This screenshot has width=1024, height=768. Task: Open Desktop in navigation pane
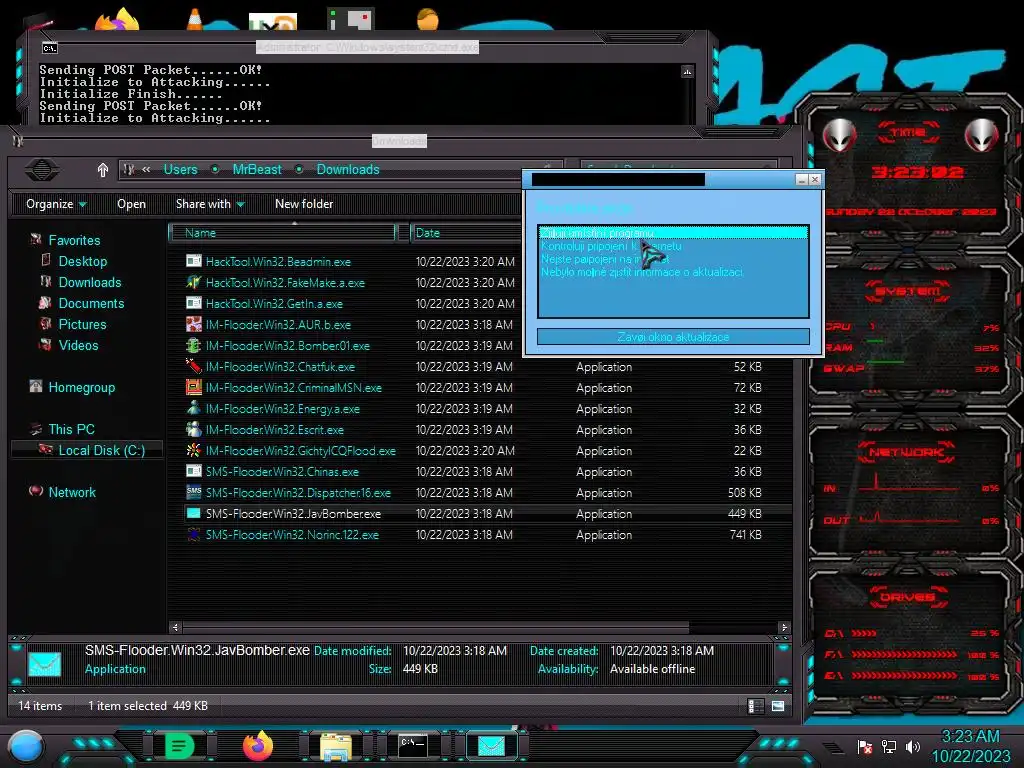click(82, 261)
